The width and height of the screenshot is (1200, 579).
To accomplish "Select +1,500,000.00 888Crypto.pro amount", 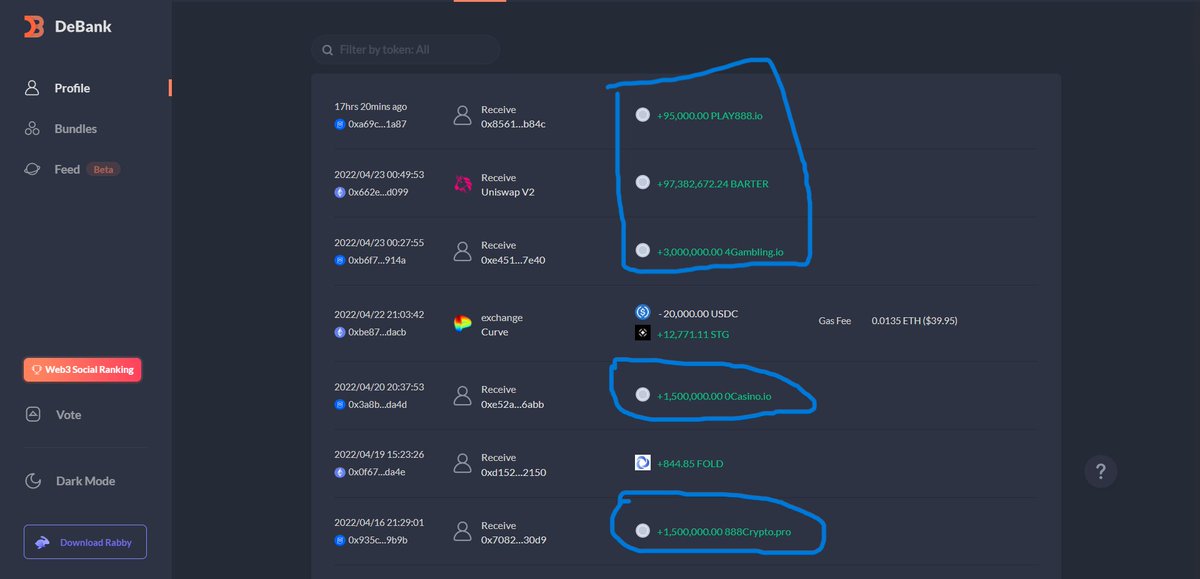I will tap(724, 532).
